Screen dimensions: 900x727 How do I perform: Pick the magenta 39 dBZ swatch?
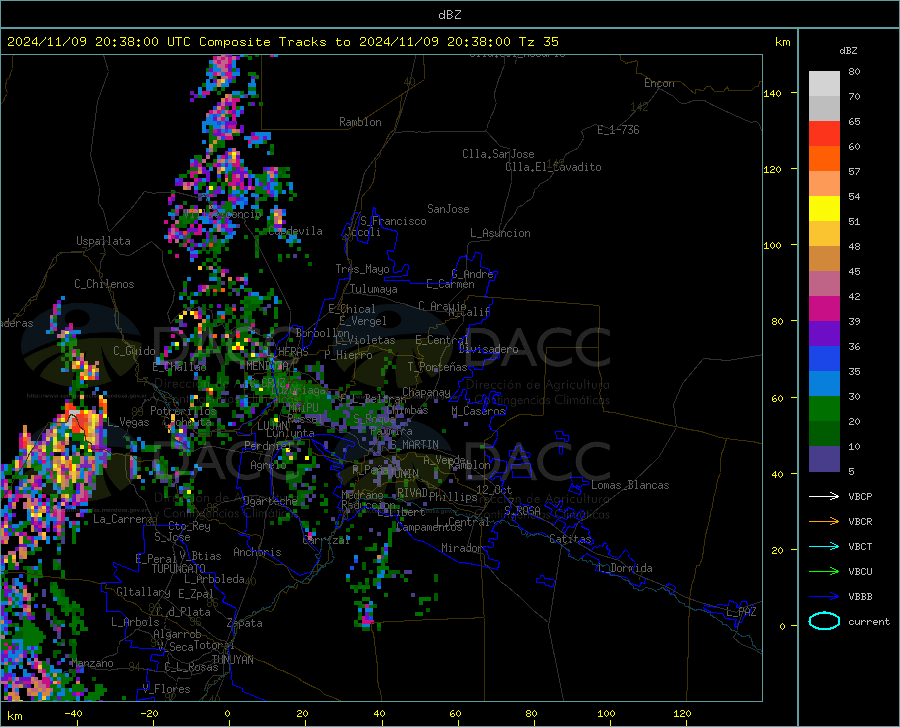(824, 309)
